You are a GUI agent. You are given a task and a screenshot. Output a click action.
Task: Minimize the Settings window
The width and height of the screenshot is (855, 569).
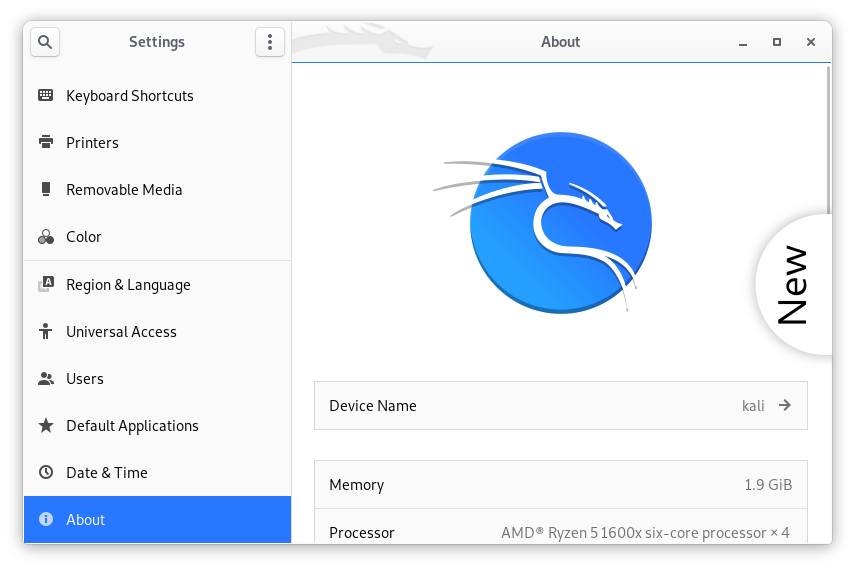tap(743, 42)
